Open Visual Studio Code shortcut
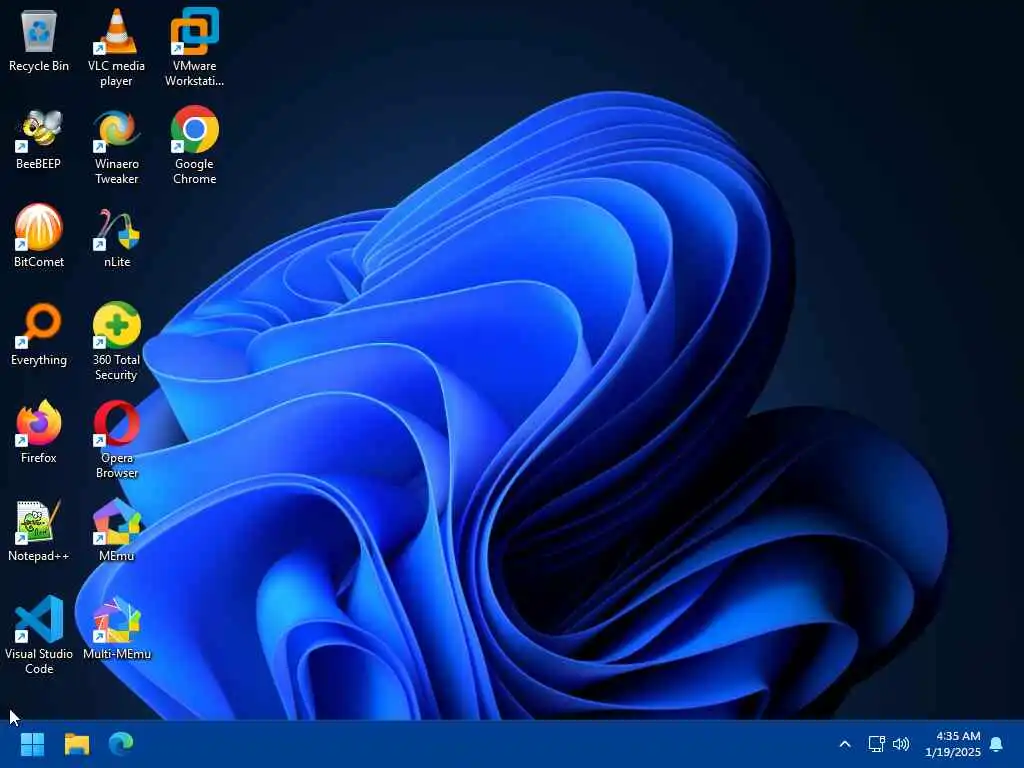This screenshot has width=1024, height=768. coord(39,635)
